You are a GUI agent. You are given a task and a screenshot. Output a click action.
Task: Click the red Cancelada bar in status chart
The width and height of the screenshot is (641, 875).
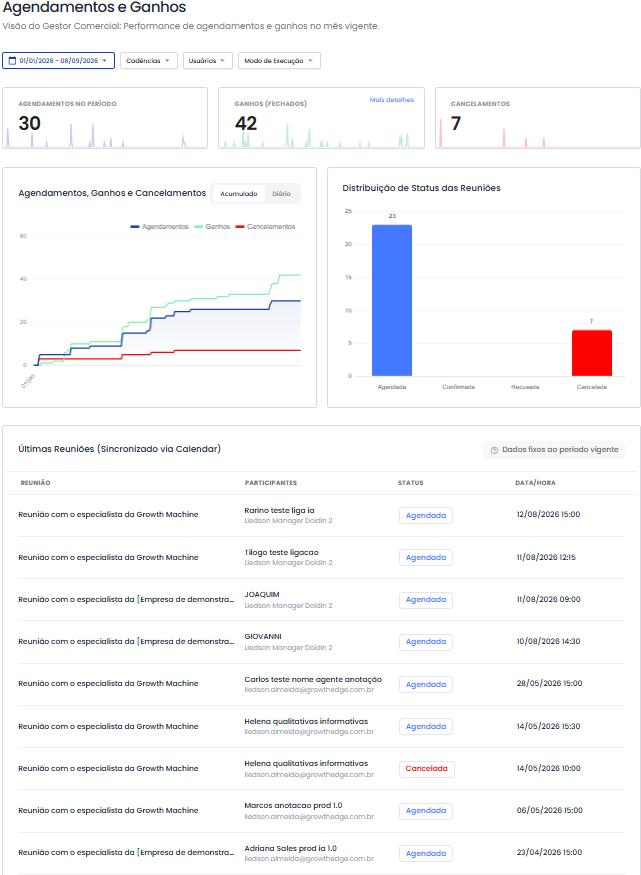click(x=592, y=353)
